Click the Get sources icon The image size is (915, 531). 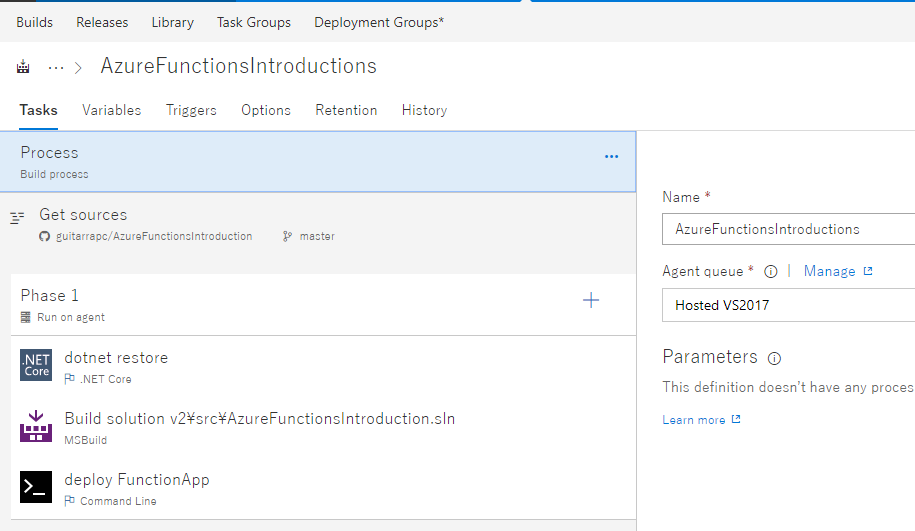click(x=17, y=216)
